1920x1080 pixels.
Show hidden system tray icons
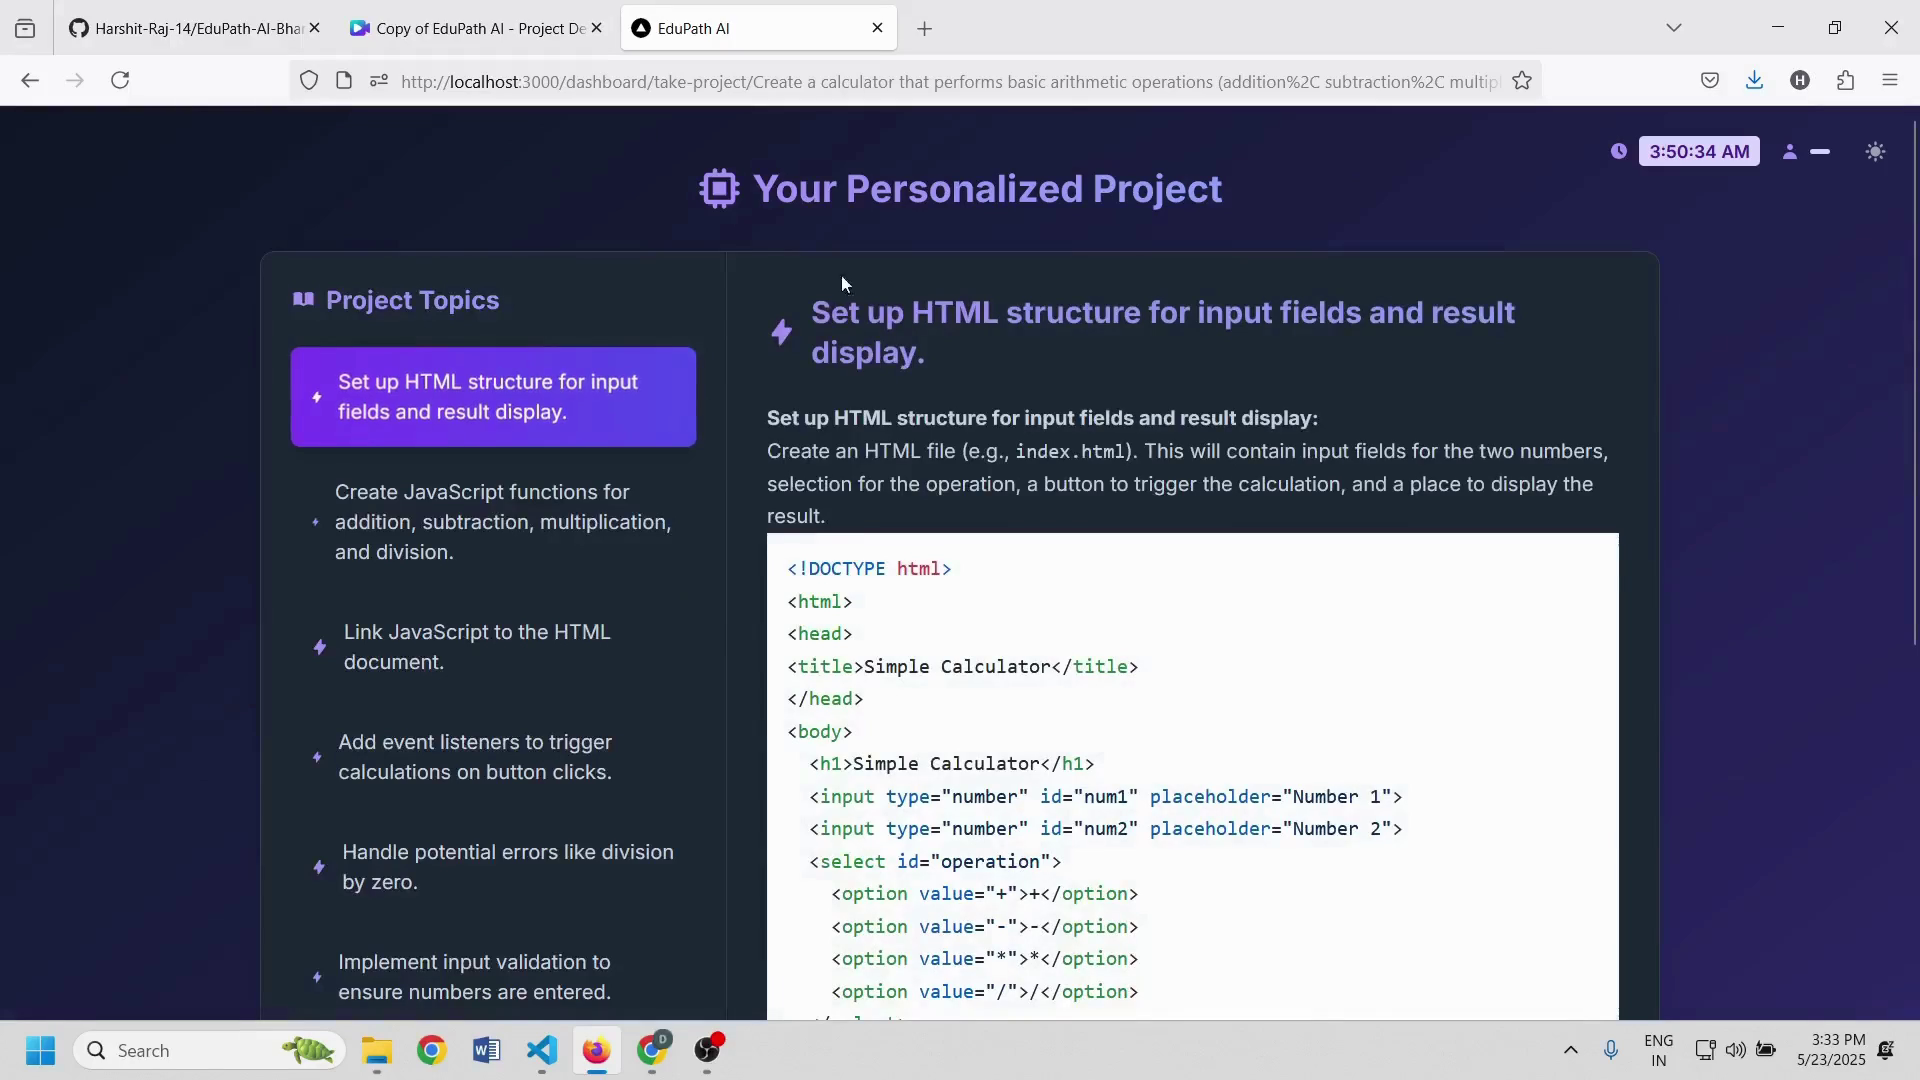(x=1570, y=1050)
